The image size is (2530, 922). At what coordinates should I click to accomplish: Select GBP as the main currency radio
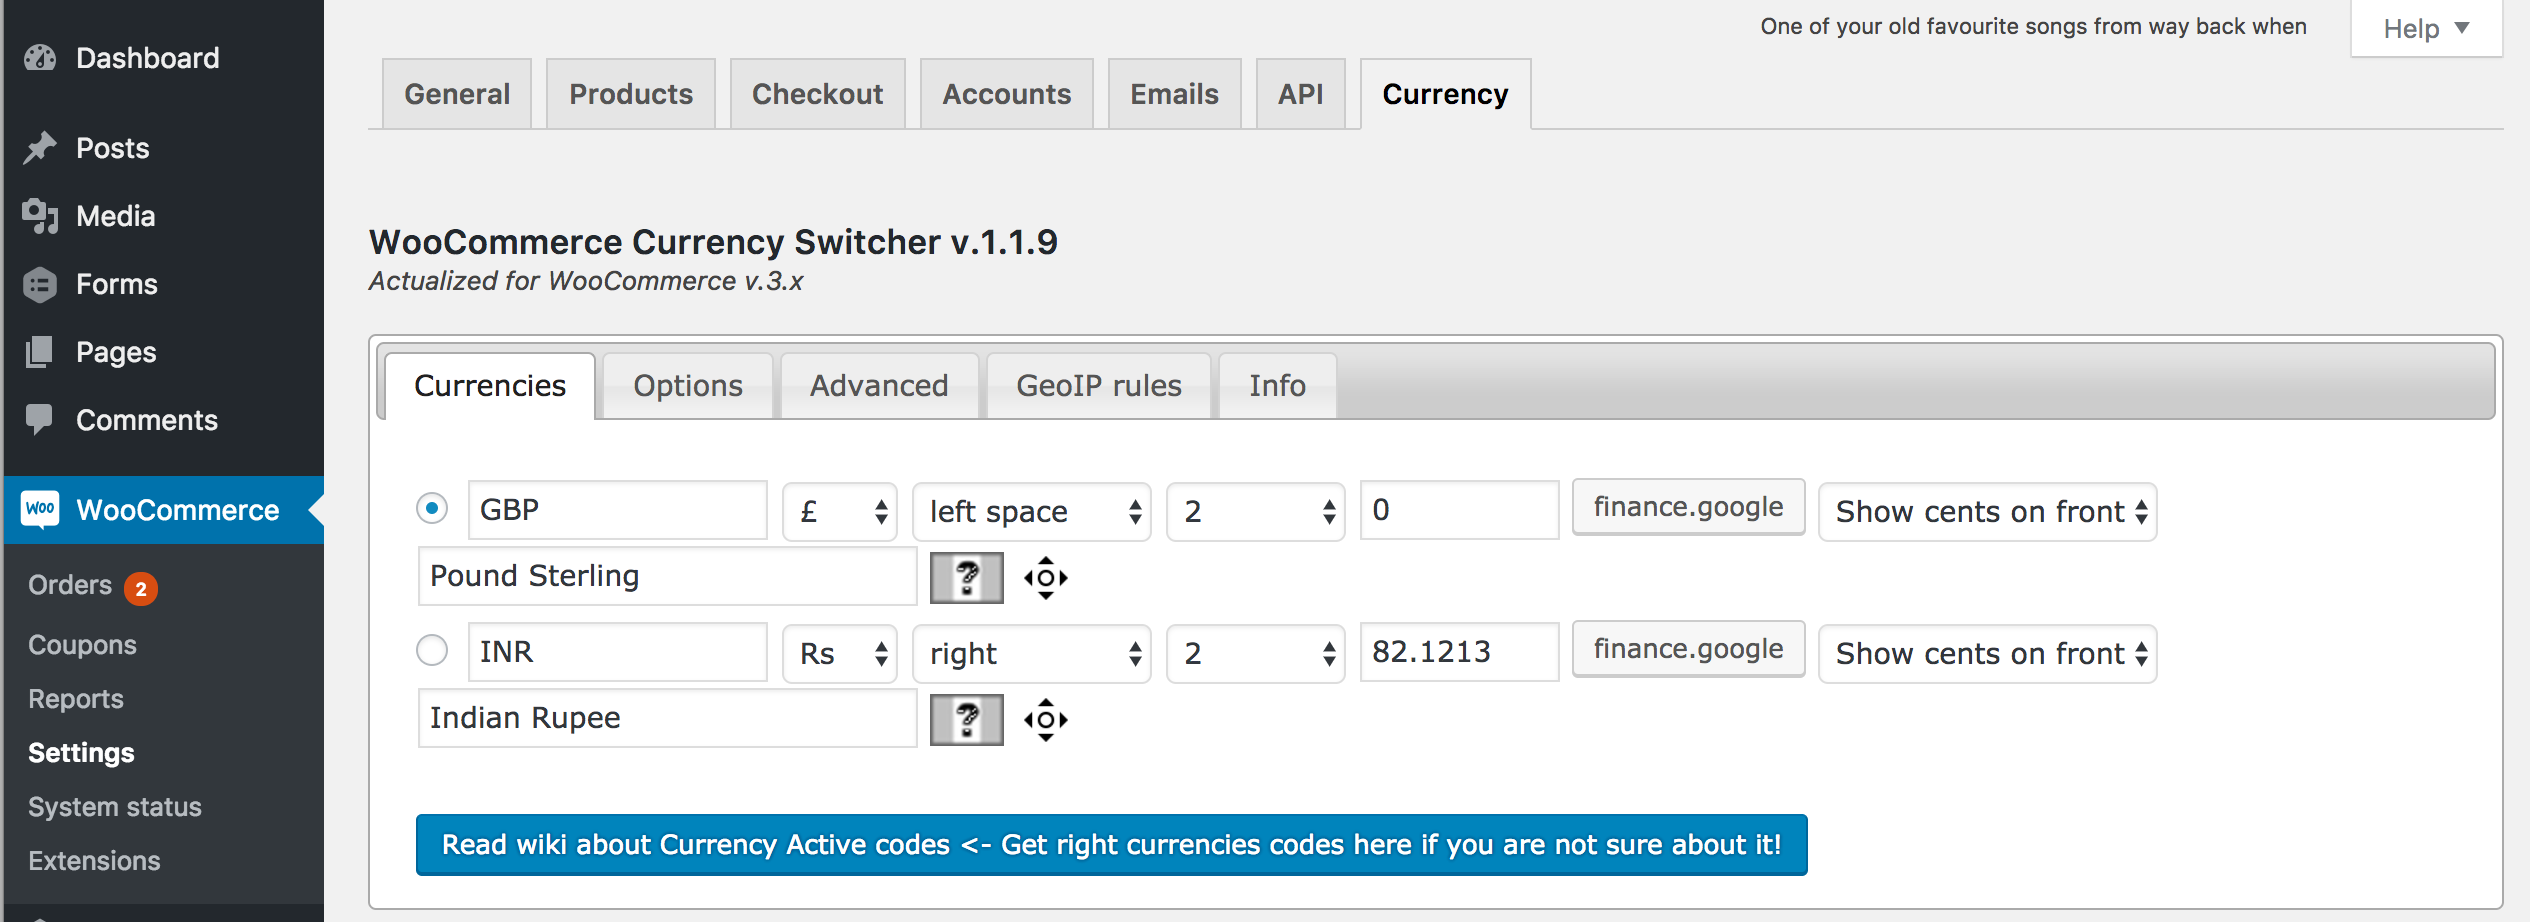coord(432,508)
